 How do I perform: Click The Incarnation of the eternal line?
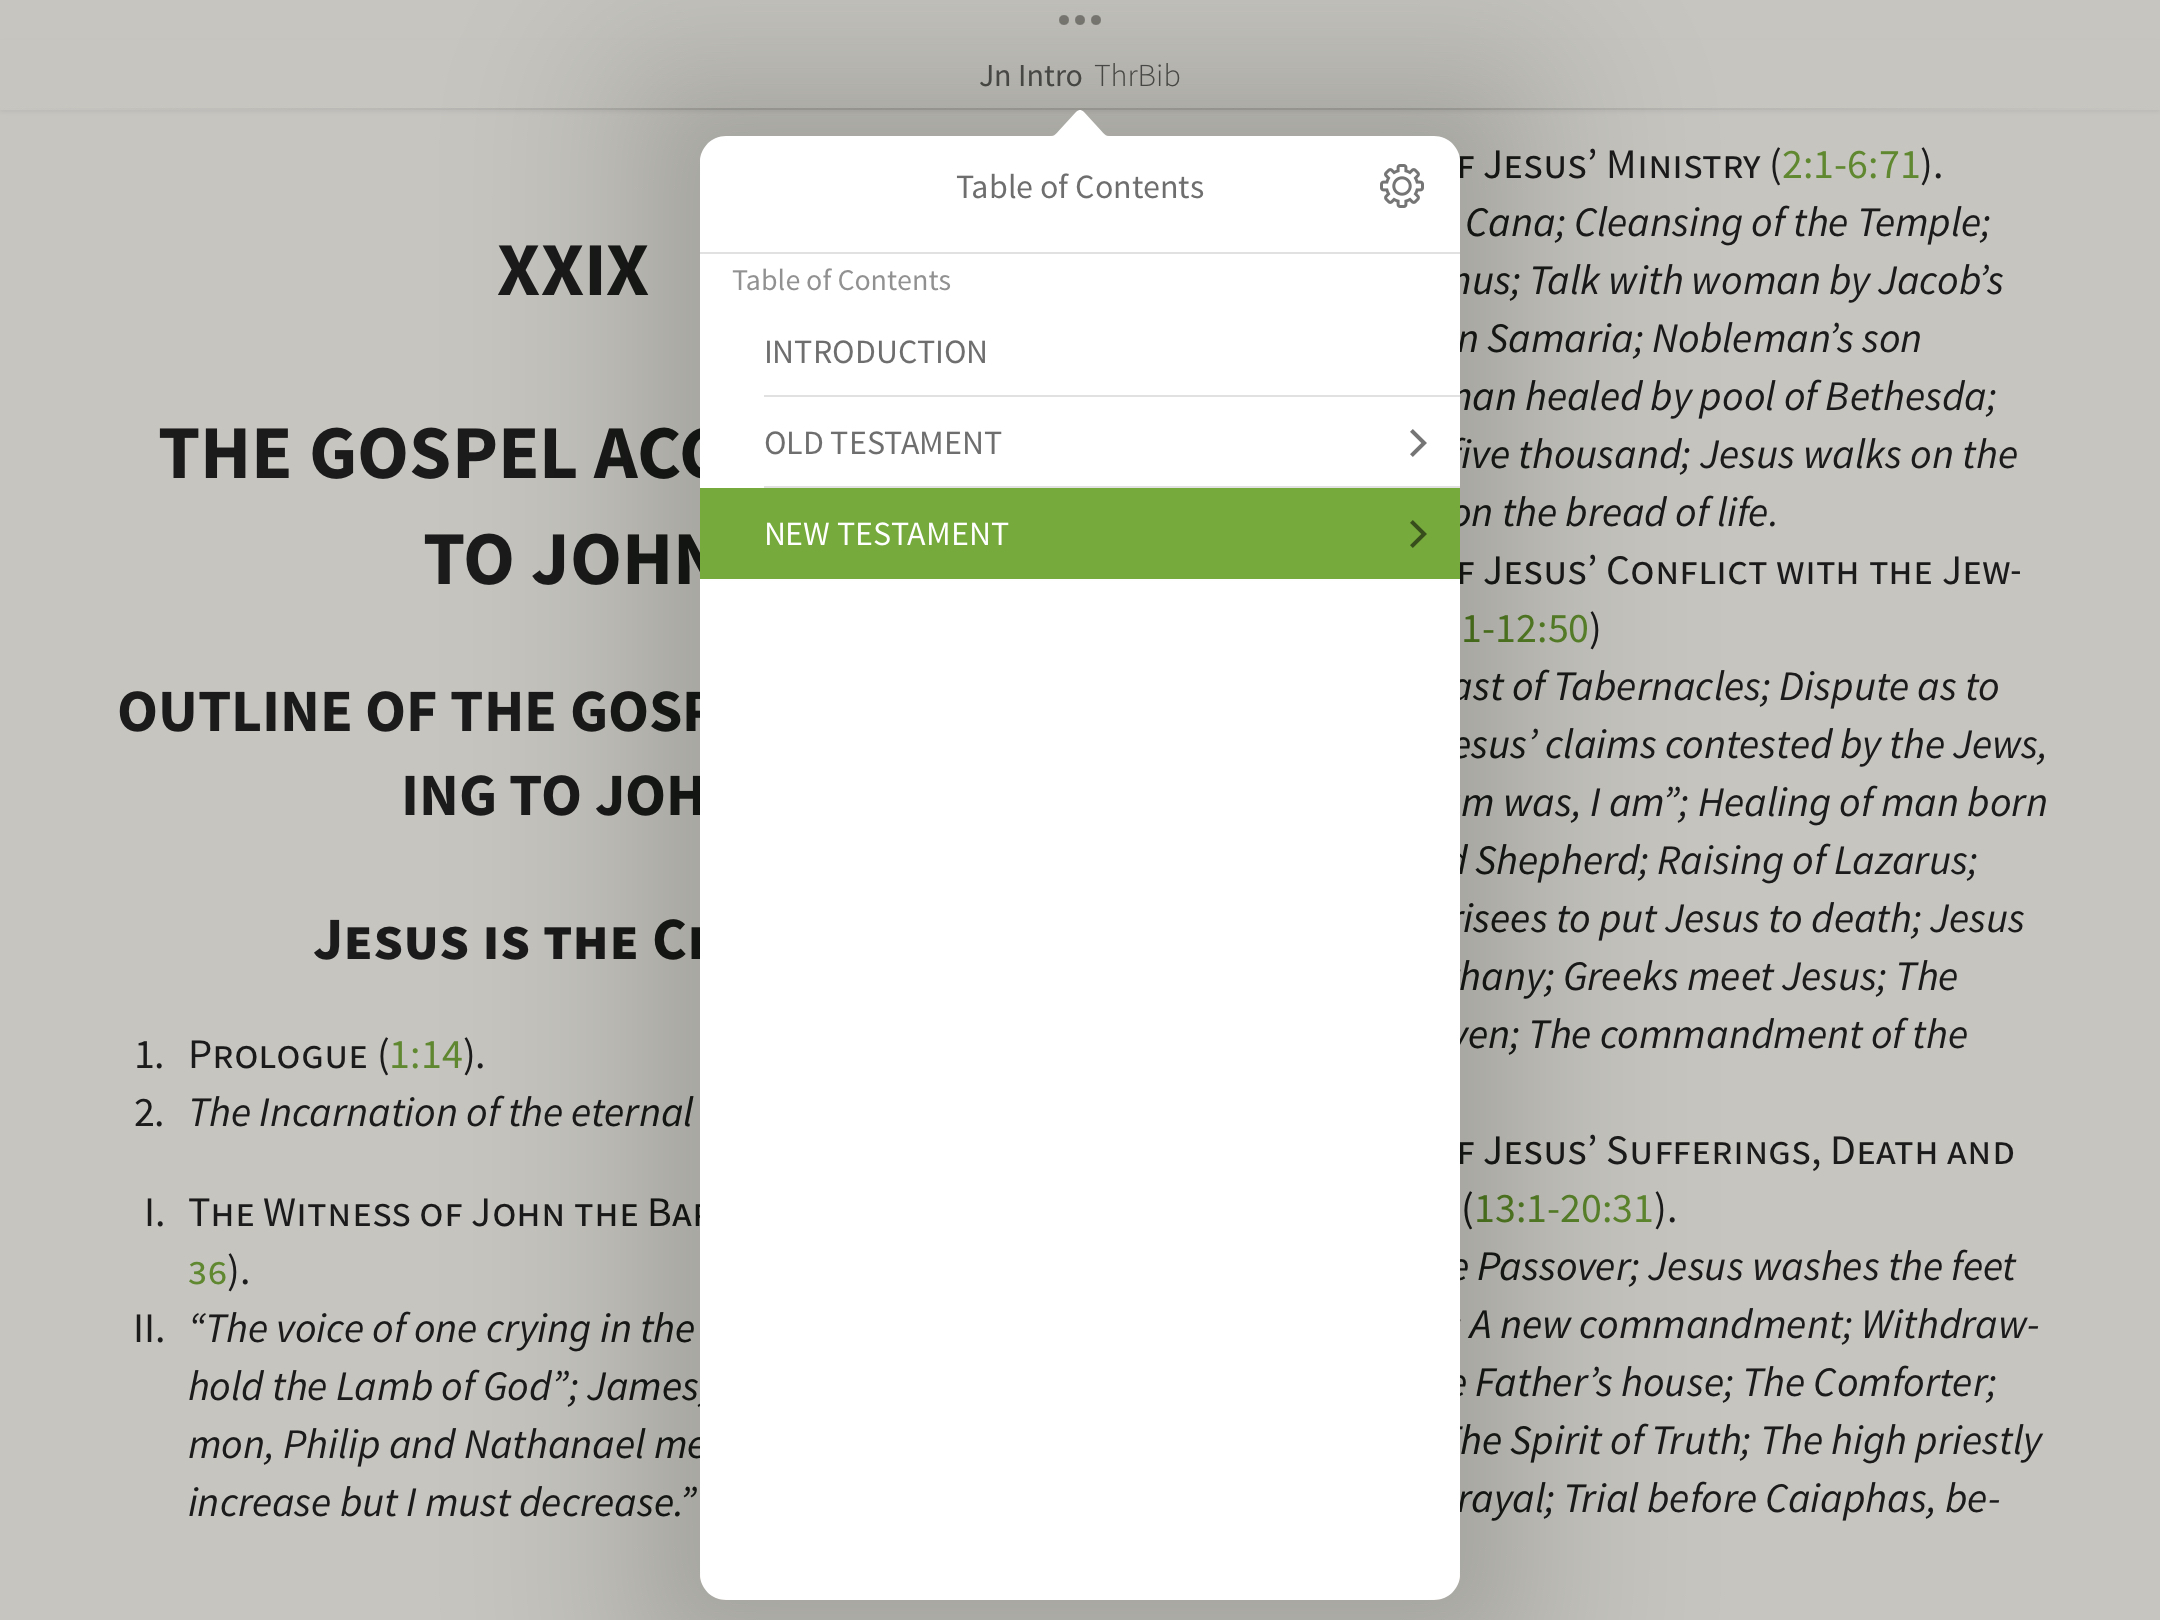[440, 1113]
